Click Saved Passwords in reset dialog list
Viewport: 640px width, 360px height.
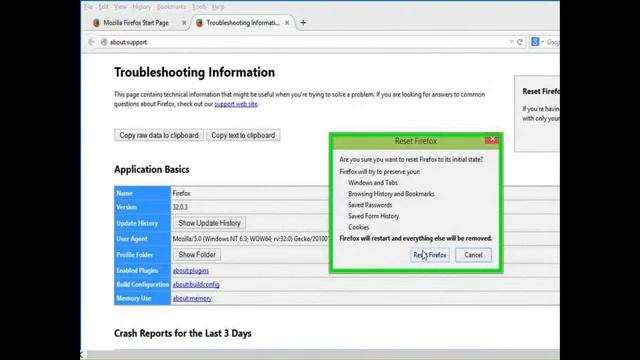pyautogui.click(x=370, y=205)
